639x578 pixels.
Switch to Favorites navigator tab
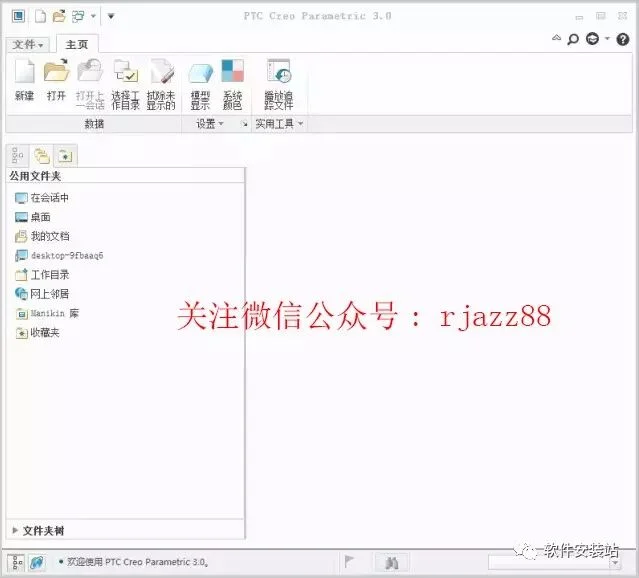coord(66,155)
